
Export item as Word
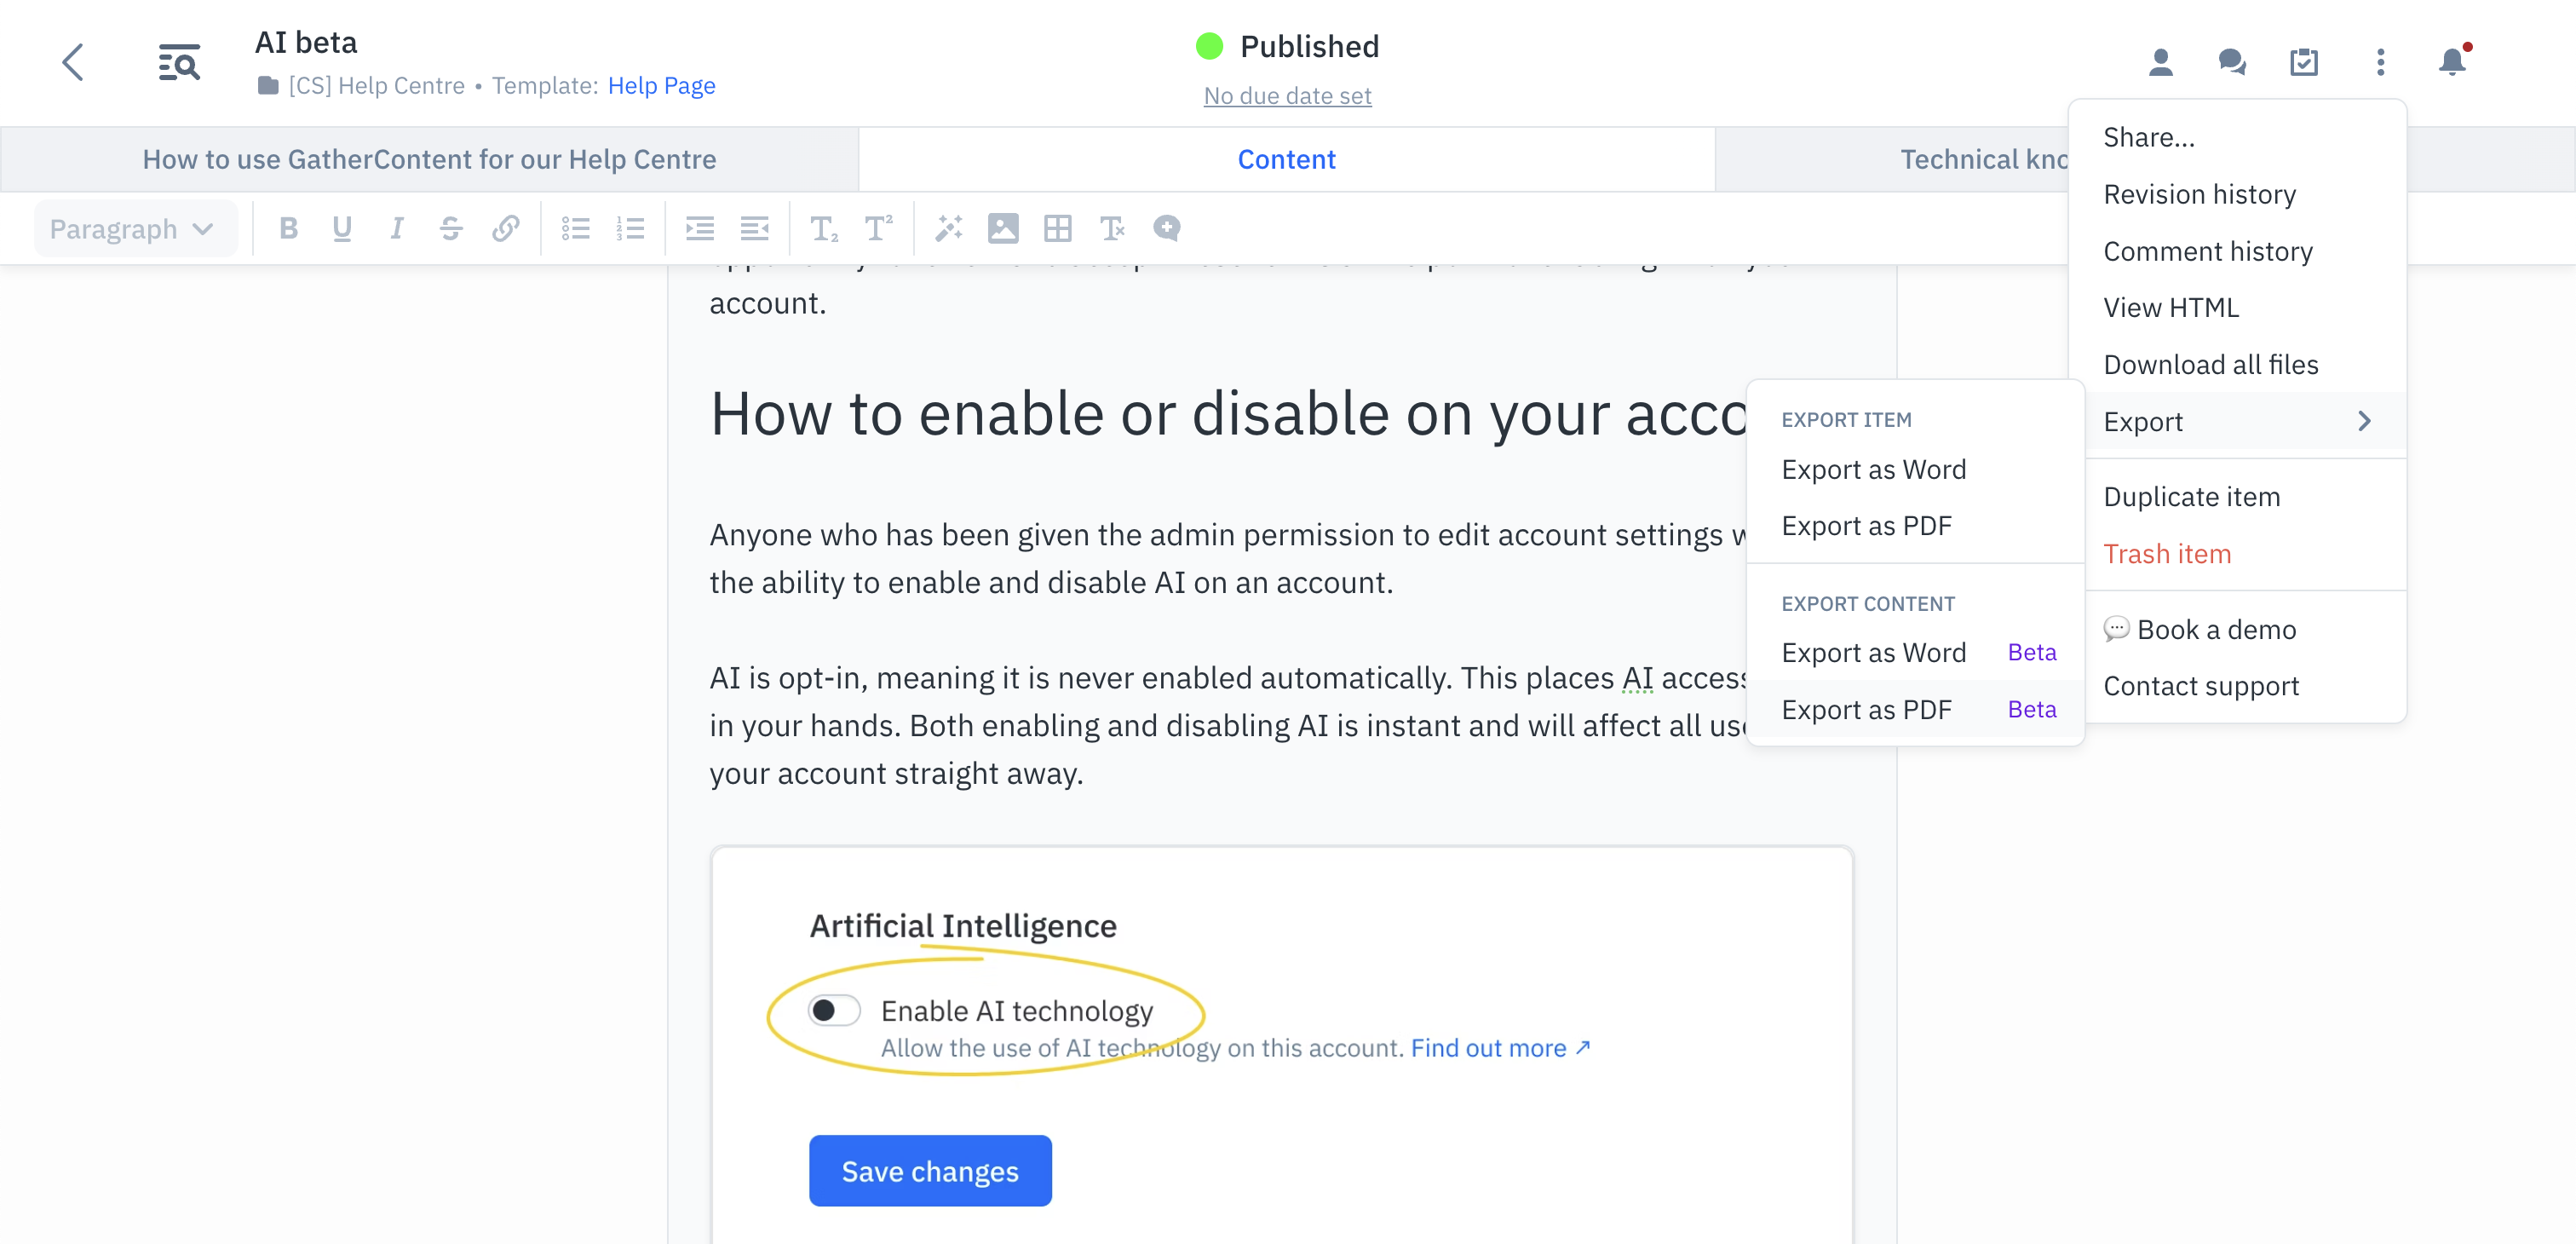[x=1915, y=469]
